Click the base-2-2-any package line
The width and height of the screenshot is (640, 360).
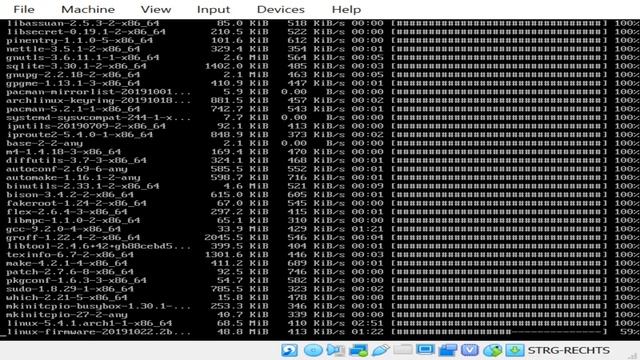44,143
